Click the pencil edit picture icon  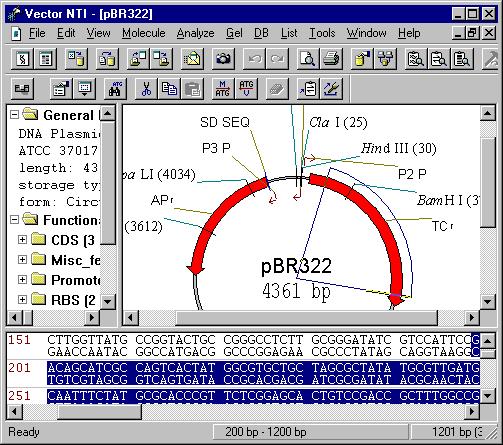tap(331, 89)
